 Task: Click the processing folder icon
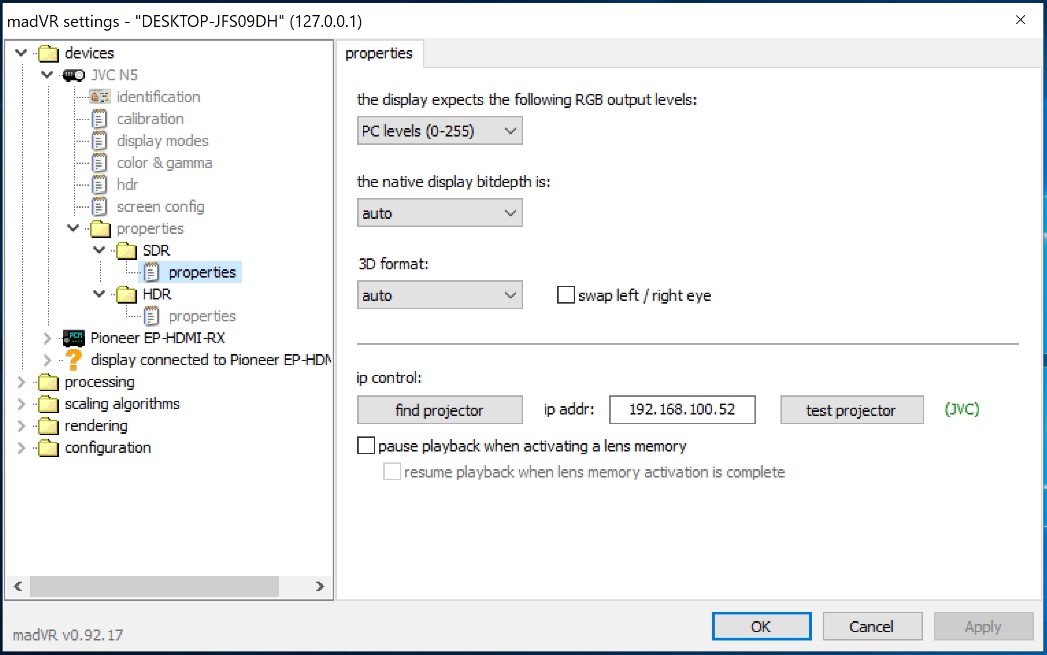point(48,383)
